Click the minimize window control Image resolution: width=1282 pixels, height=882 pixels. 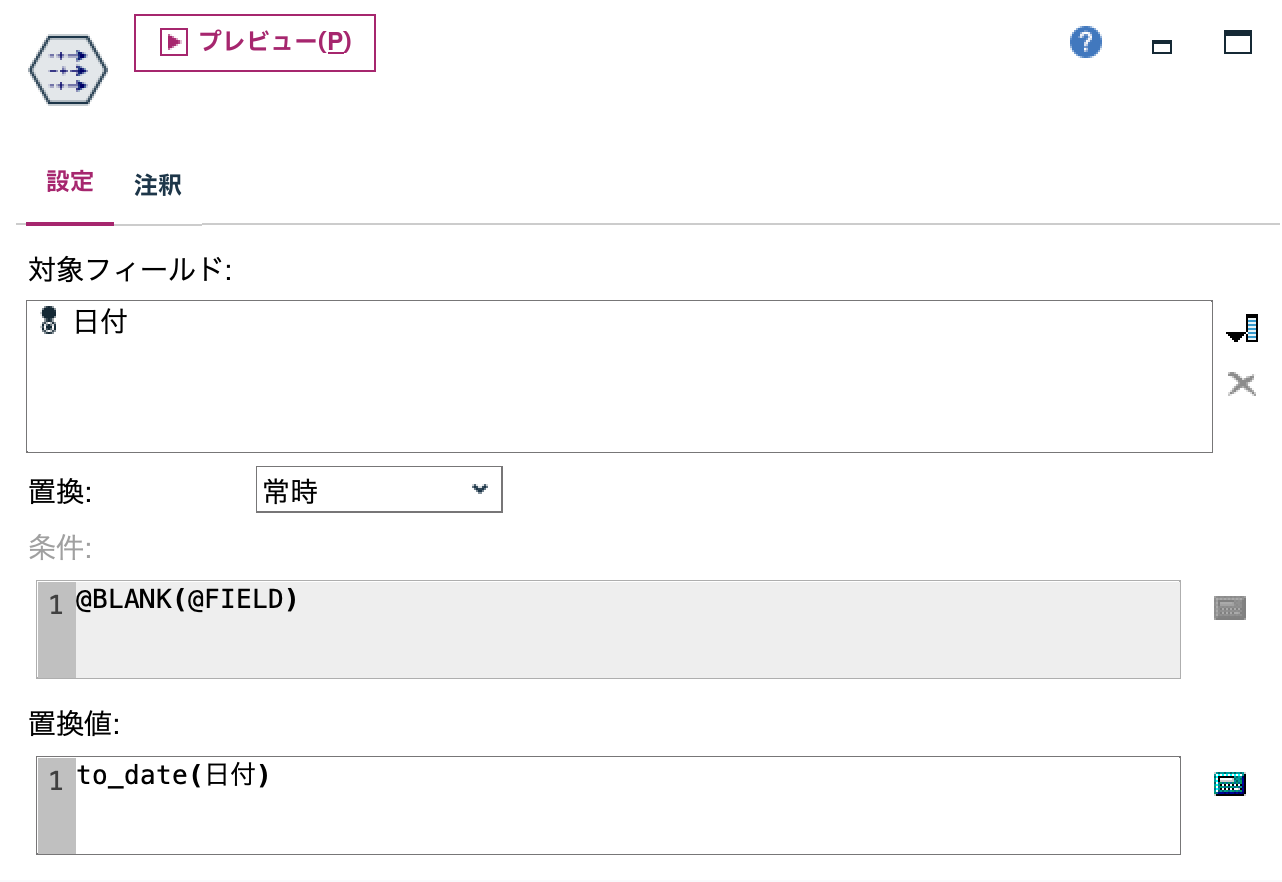[x=1161, y=45]
